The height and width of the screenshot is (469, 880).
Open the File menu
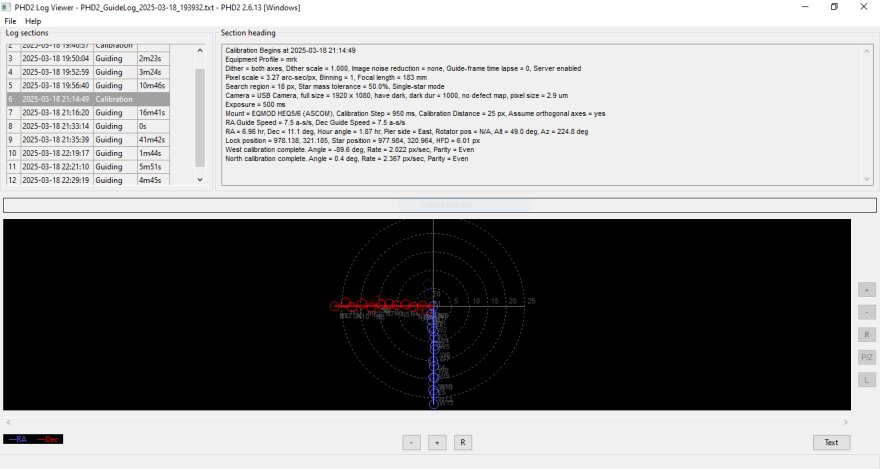pyautogui.click(x=10, y=21)
